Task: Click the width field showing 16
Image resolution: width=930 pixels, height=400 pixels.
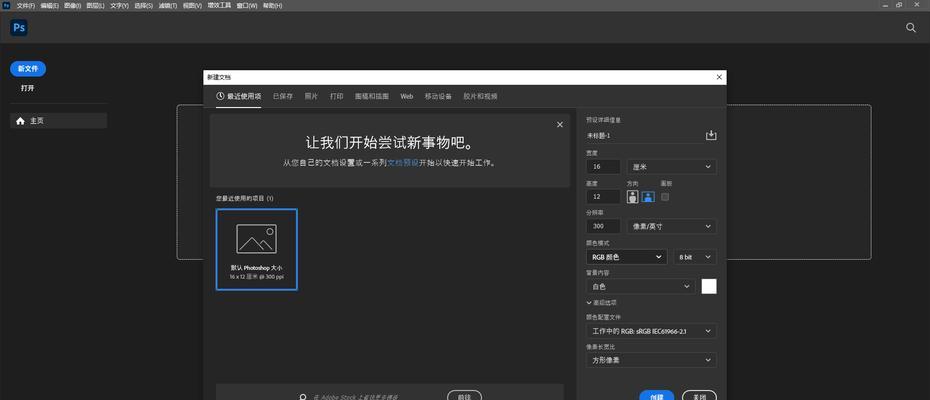Action: click(603, 167)
